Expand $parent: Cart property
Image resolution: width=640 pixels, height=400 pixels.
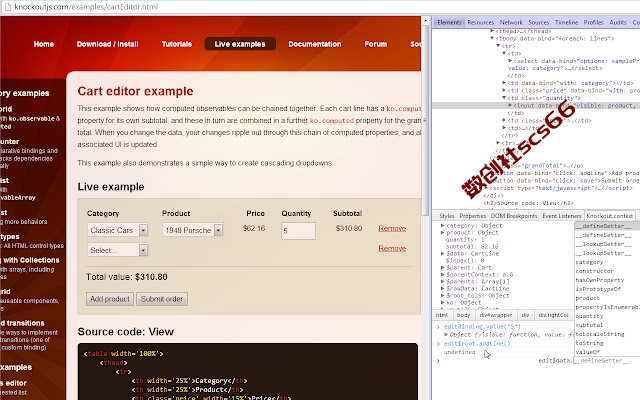pyautogui.click(x=442, y=268)
